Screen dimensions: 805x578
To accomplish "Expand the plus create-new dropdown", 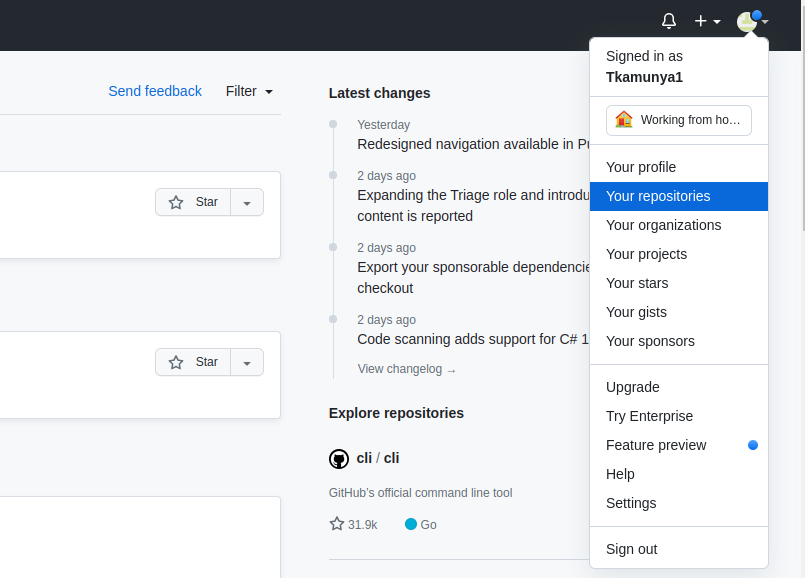I will click(707, 21).
